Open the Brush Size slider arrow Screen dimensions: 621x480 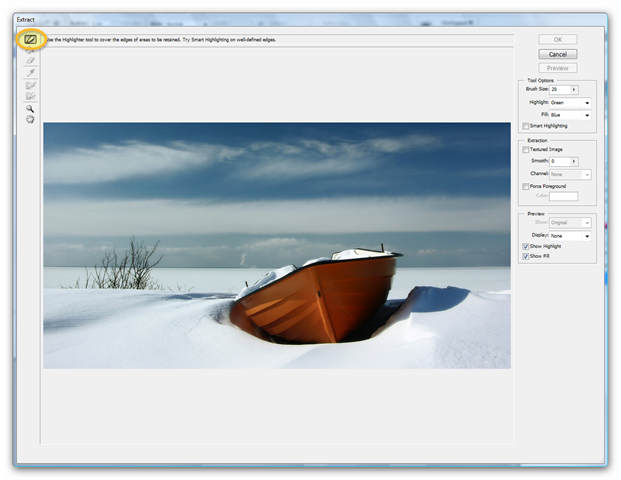574,90
